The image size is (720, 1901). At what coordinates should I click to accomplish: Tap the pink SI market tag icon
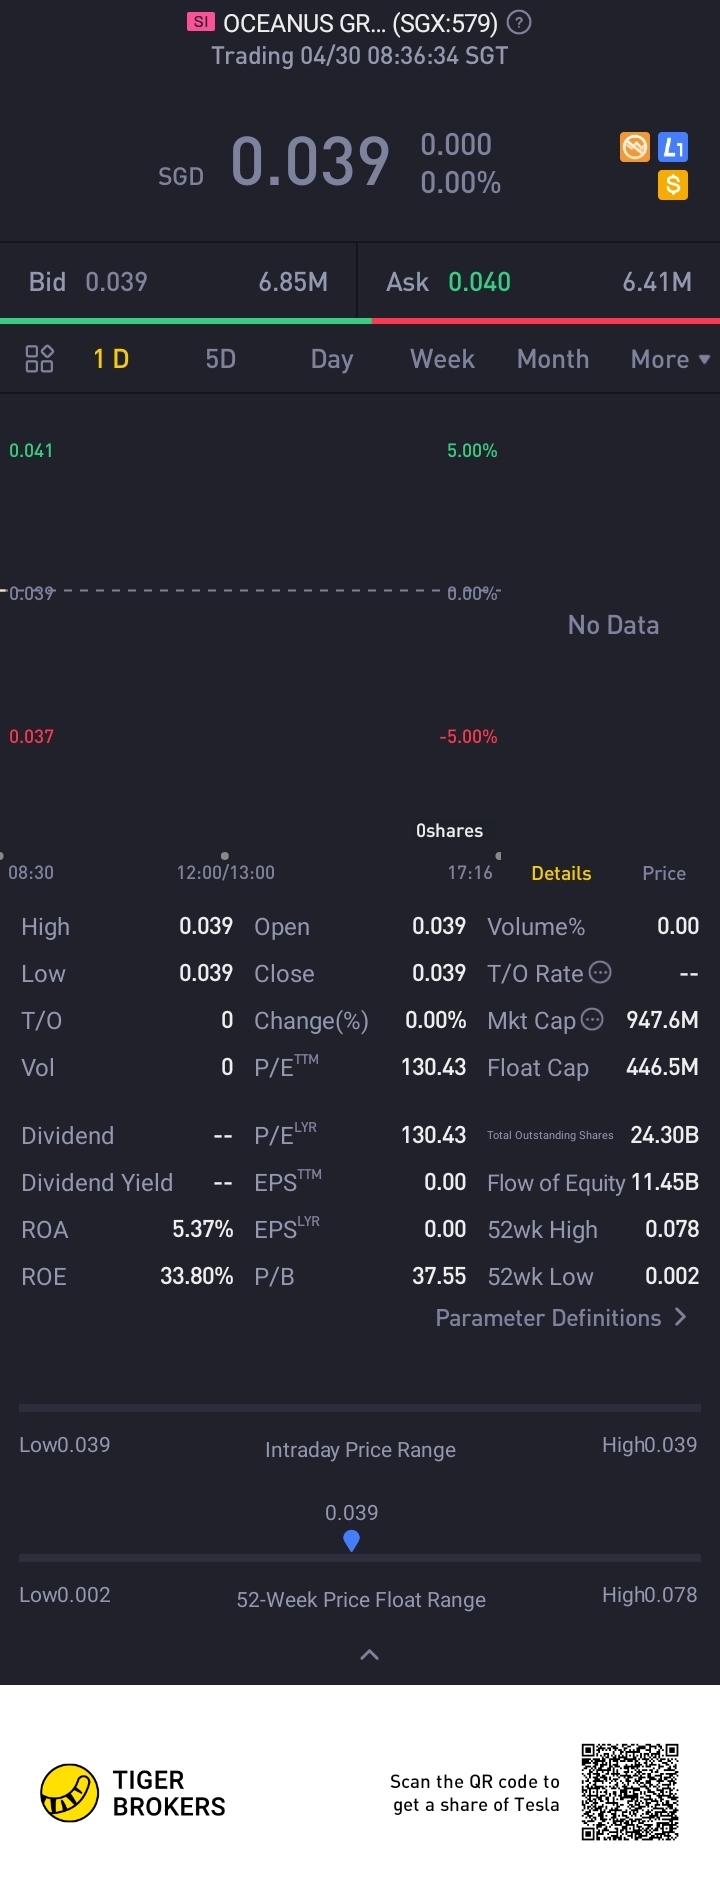tap(201, 22)
